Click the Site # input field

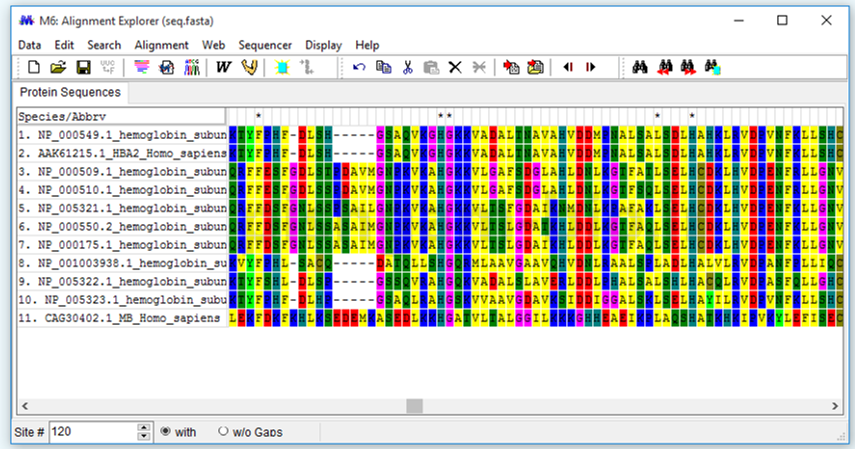92,432
